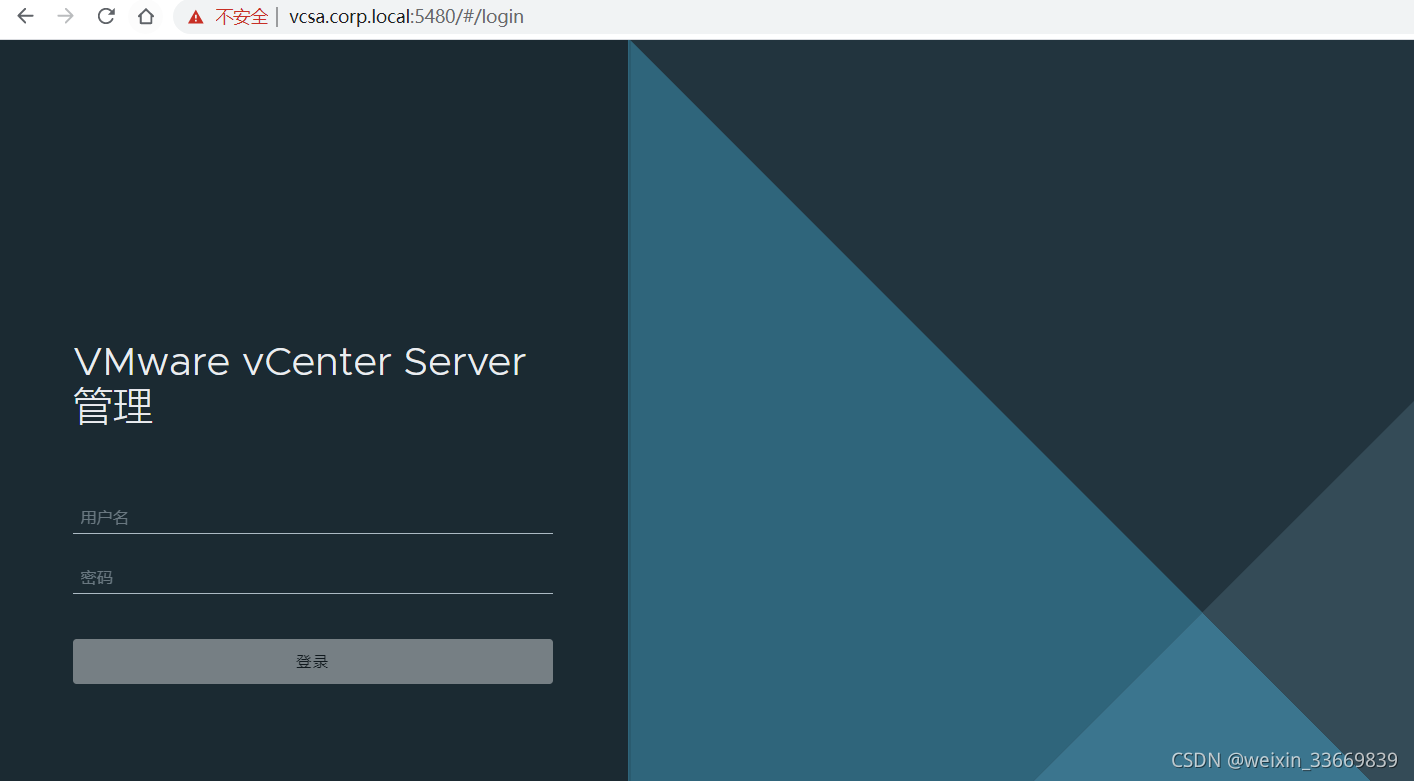The width and height of the screenshot is (1414, 781).
Task: Open the browser home page icon
Action: 146,16
